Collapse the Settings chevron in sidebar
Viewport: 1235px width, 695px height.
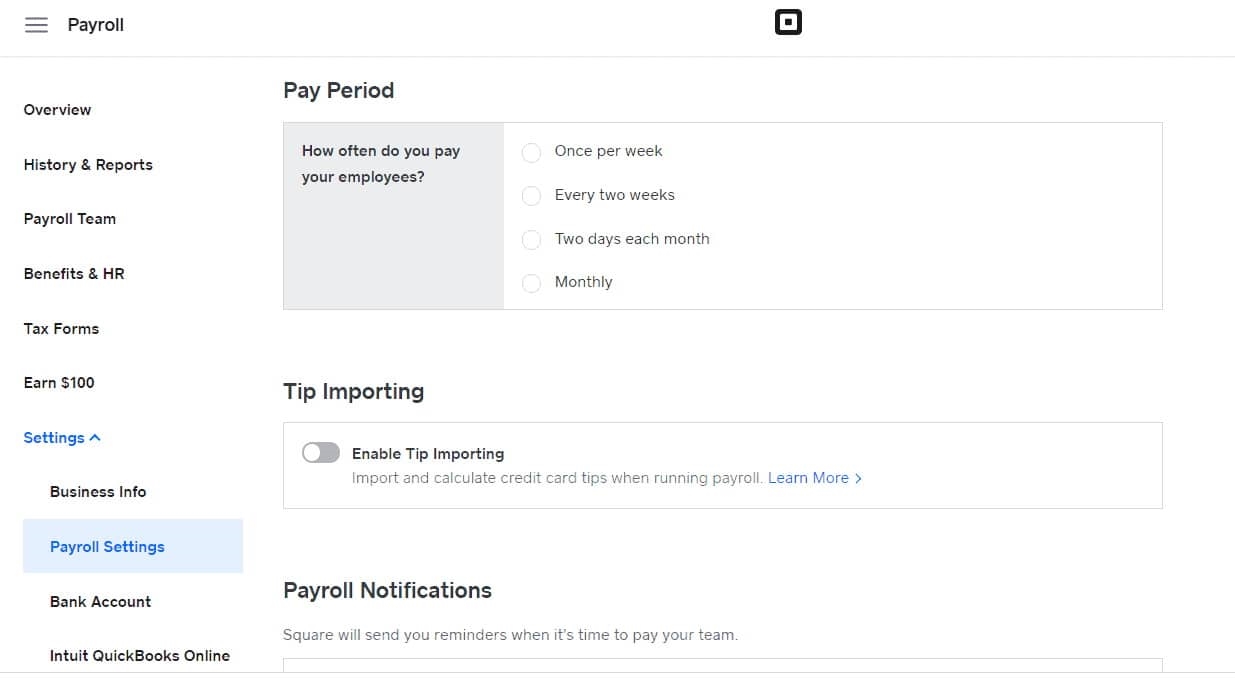(x=95, y=438)
